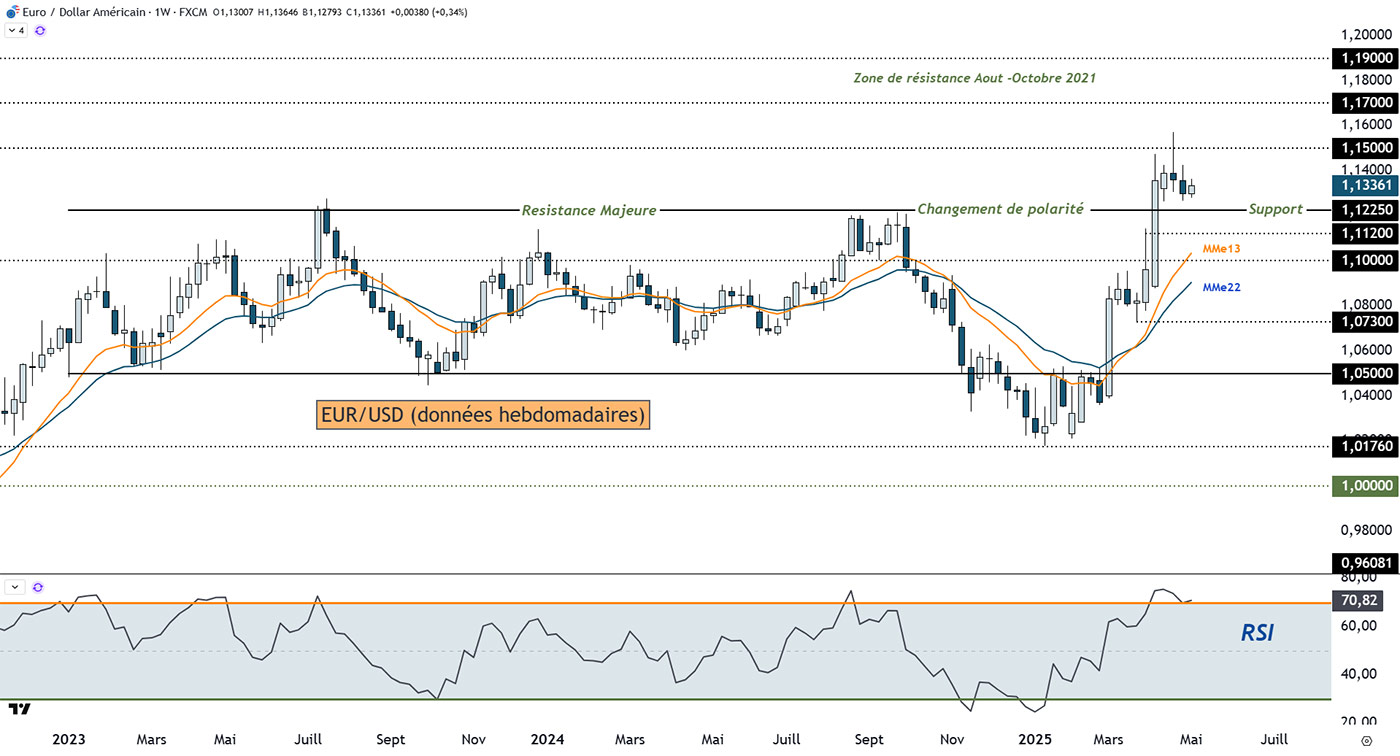Screen dimensions: 1400x756
Task: Click the green 1,00000 price level label
Action: 1364,485
